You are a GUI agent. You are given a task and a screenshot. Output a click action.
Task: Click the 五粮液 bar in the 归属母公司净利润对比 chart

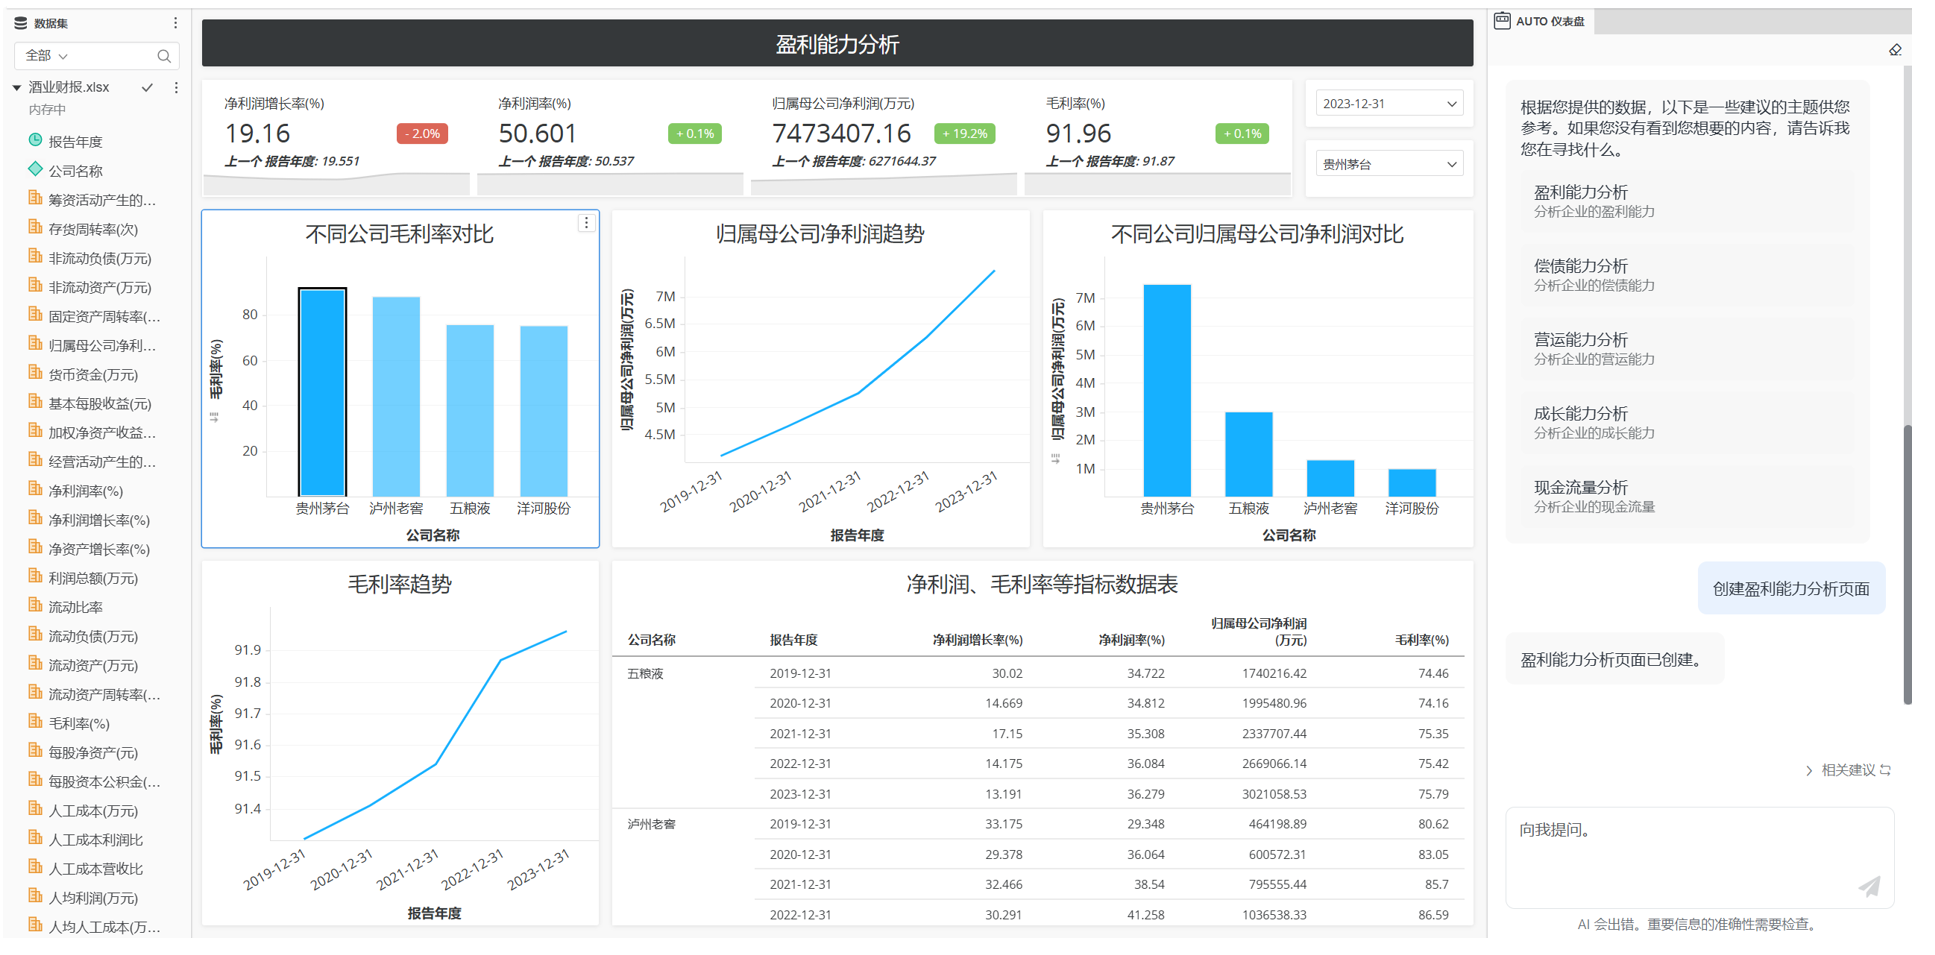click(x=1248, y=454)
